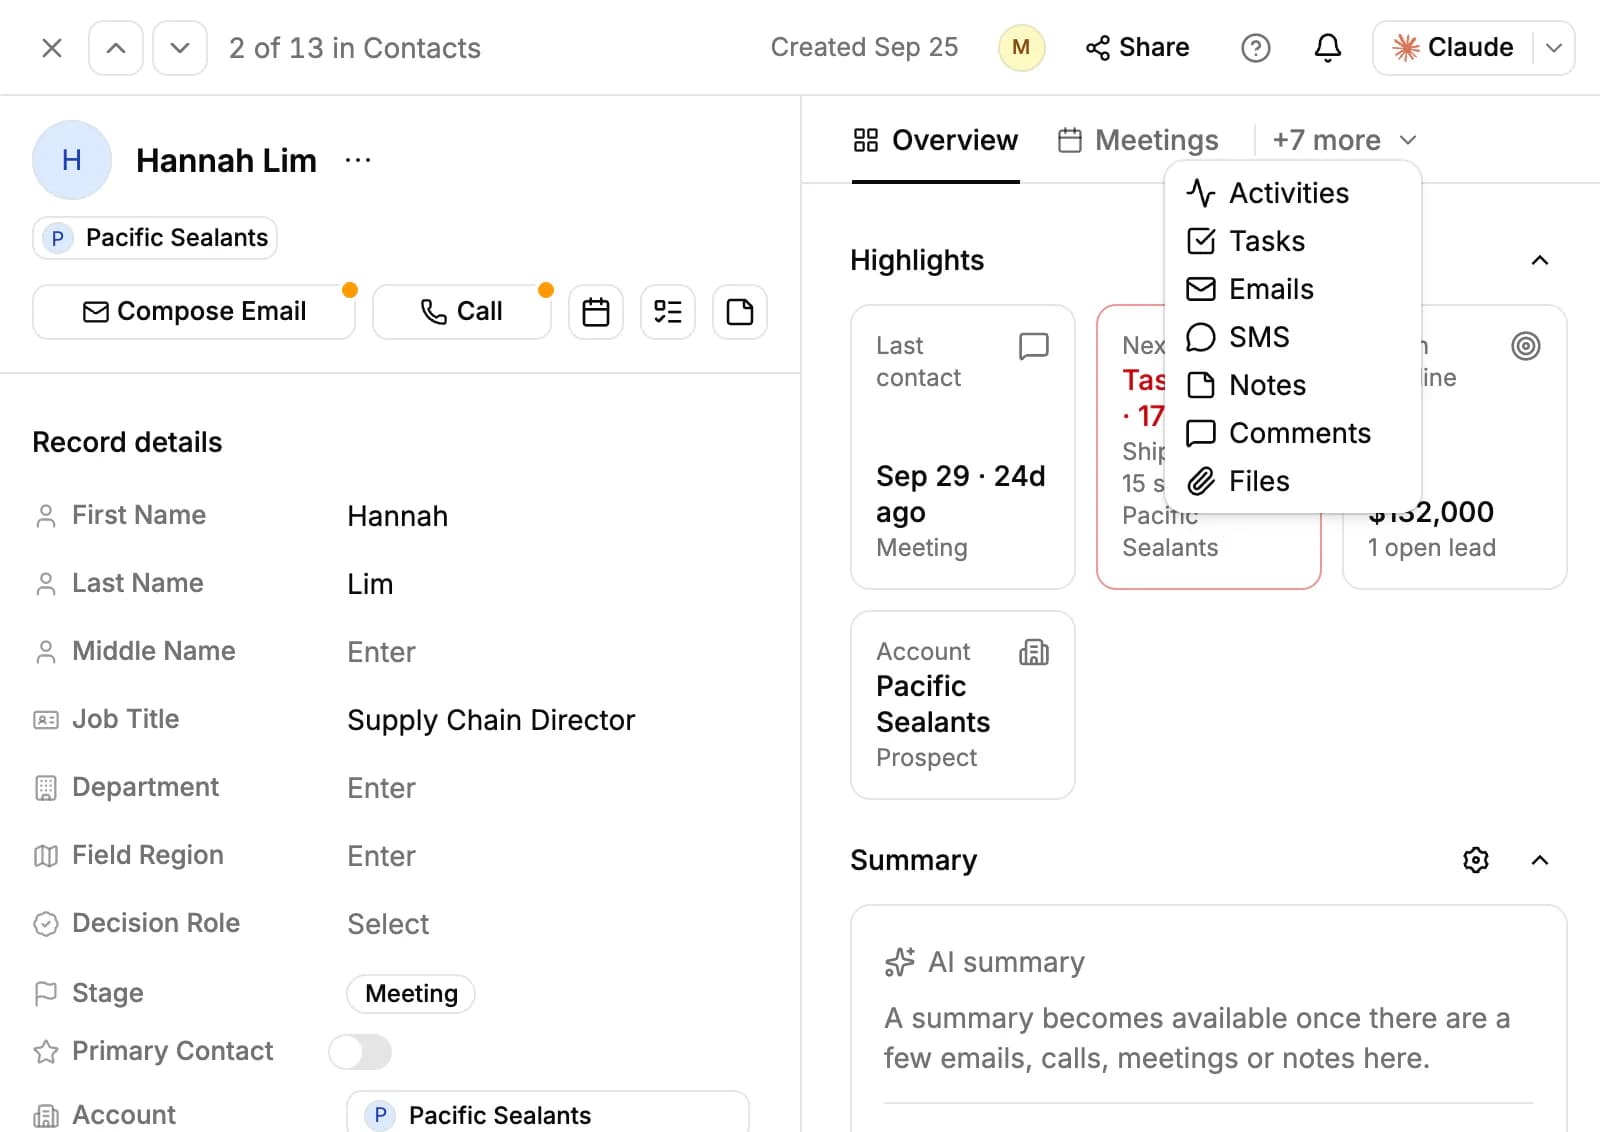Switch to the Overview tab
Image resolution: width=1600 pixels, height=1132 pixels.
936,140
